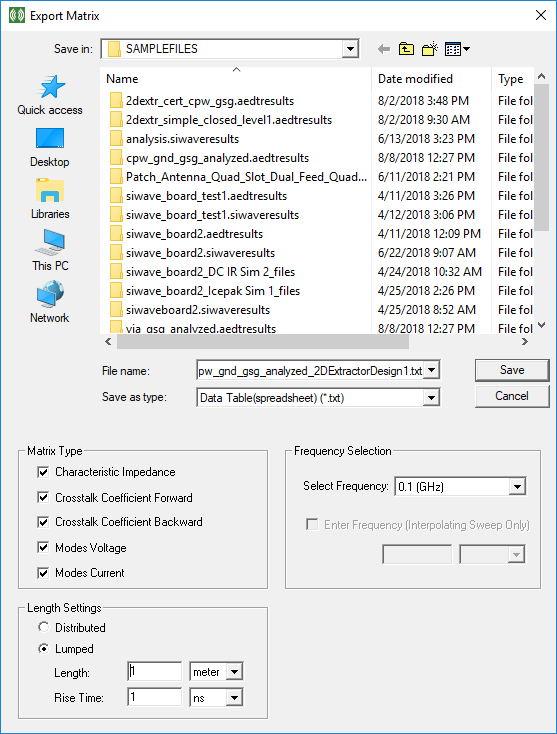The height and width of the screenshot is (734, 557).
Task: Click folder icon in Save in box
Action: tap(114, 49)
